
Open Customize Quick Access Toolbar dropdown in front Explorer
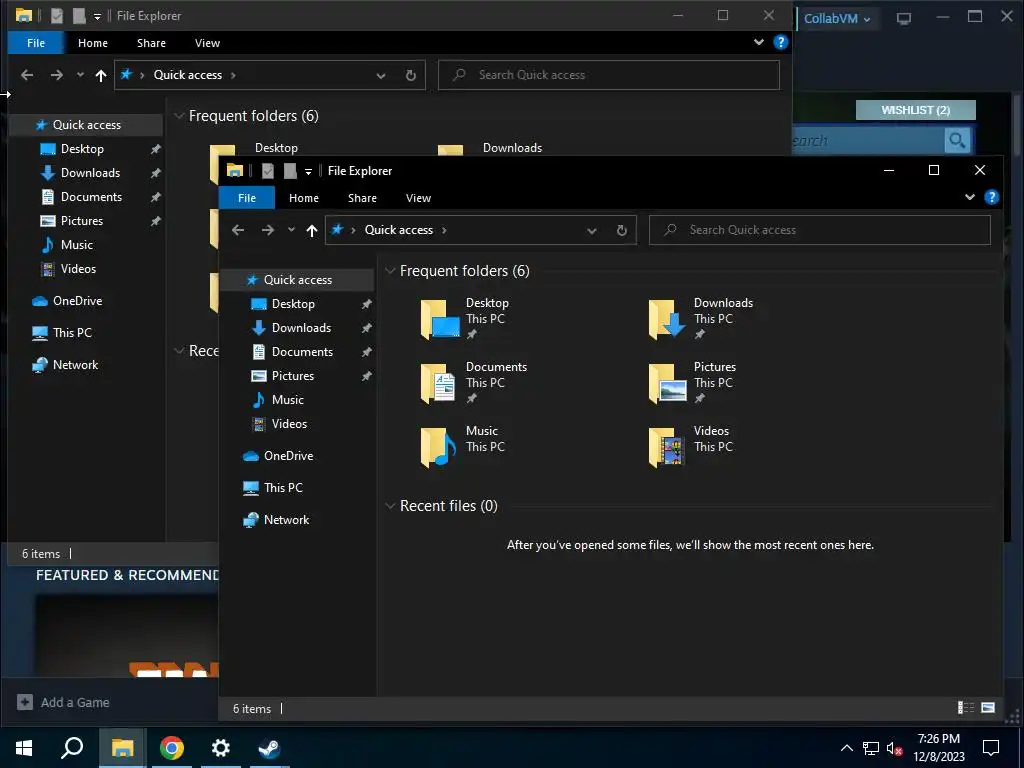coord(308,172)
